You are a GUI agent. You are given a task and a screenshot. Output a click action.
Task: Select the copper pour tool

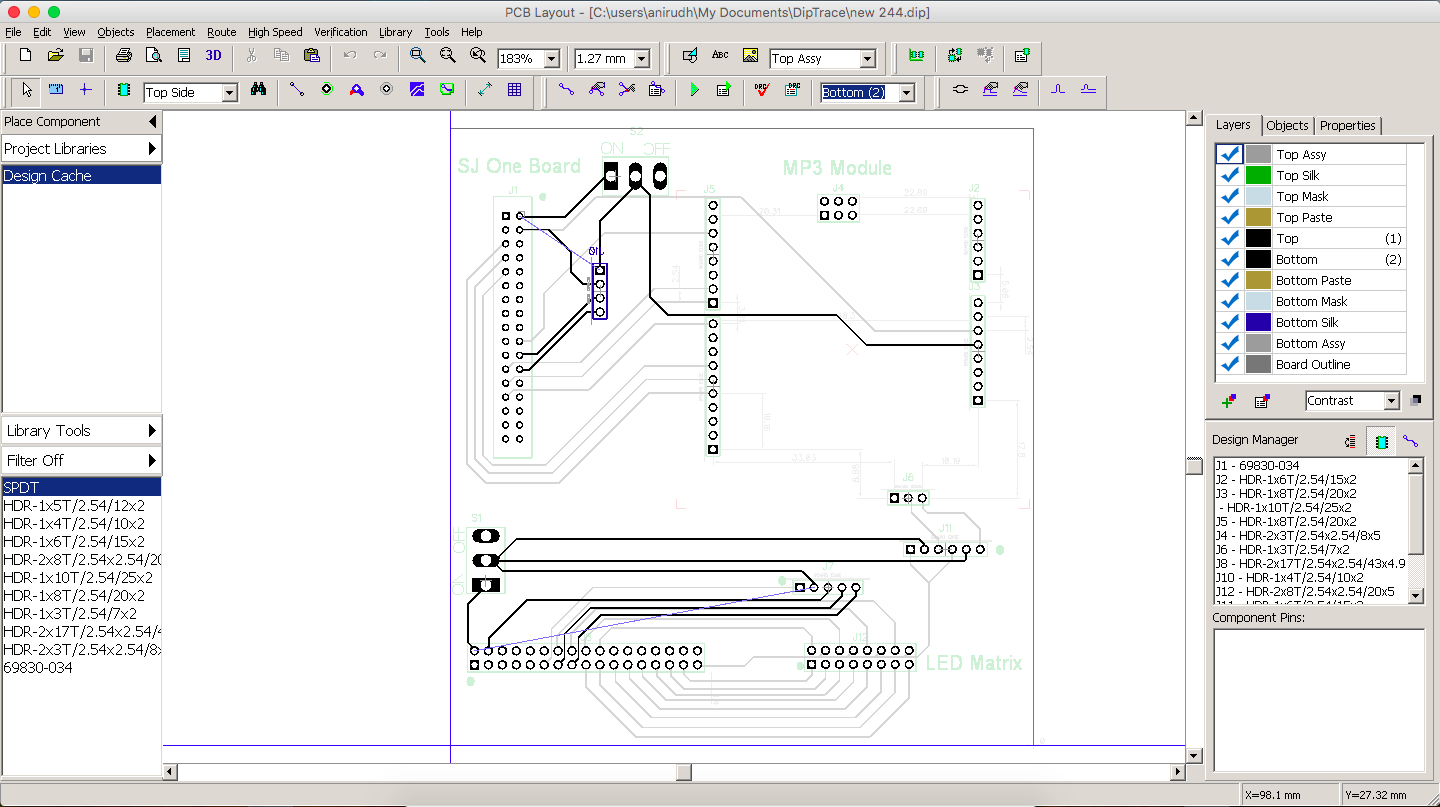[x=417, y=90]
